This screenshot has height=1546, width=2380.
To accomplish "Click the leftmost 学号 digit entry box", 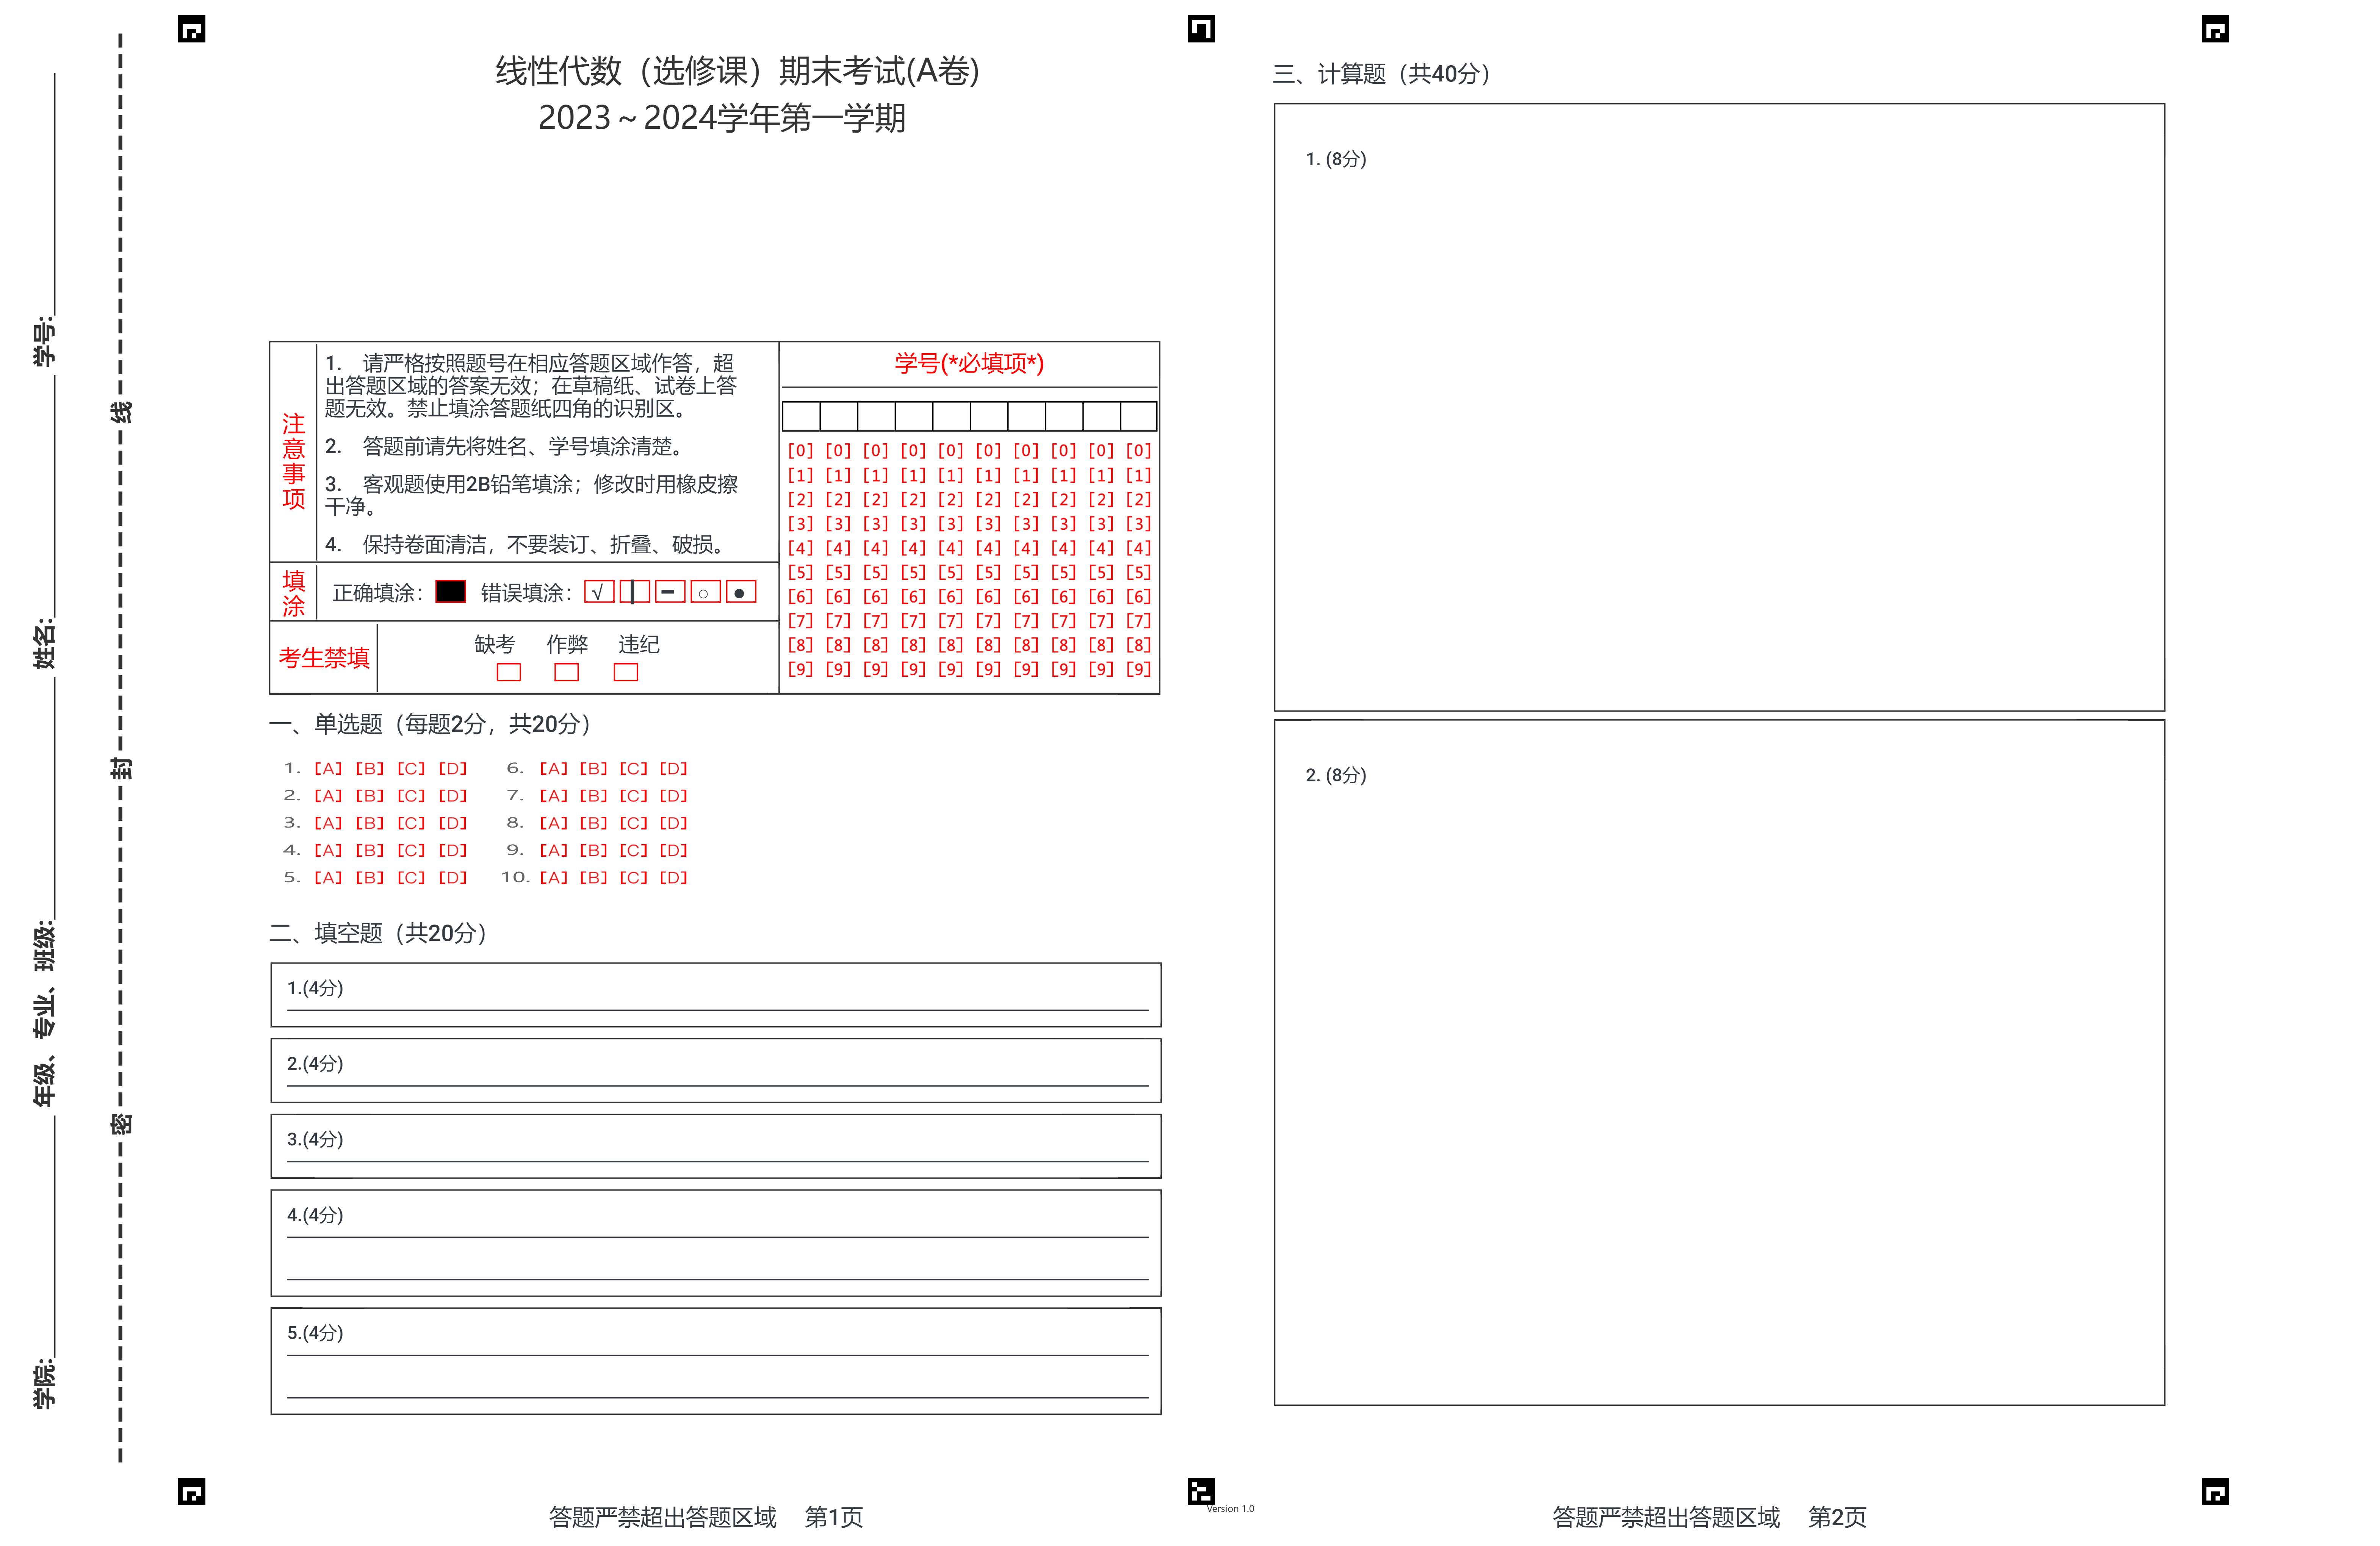I will click(801, 416).
